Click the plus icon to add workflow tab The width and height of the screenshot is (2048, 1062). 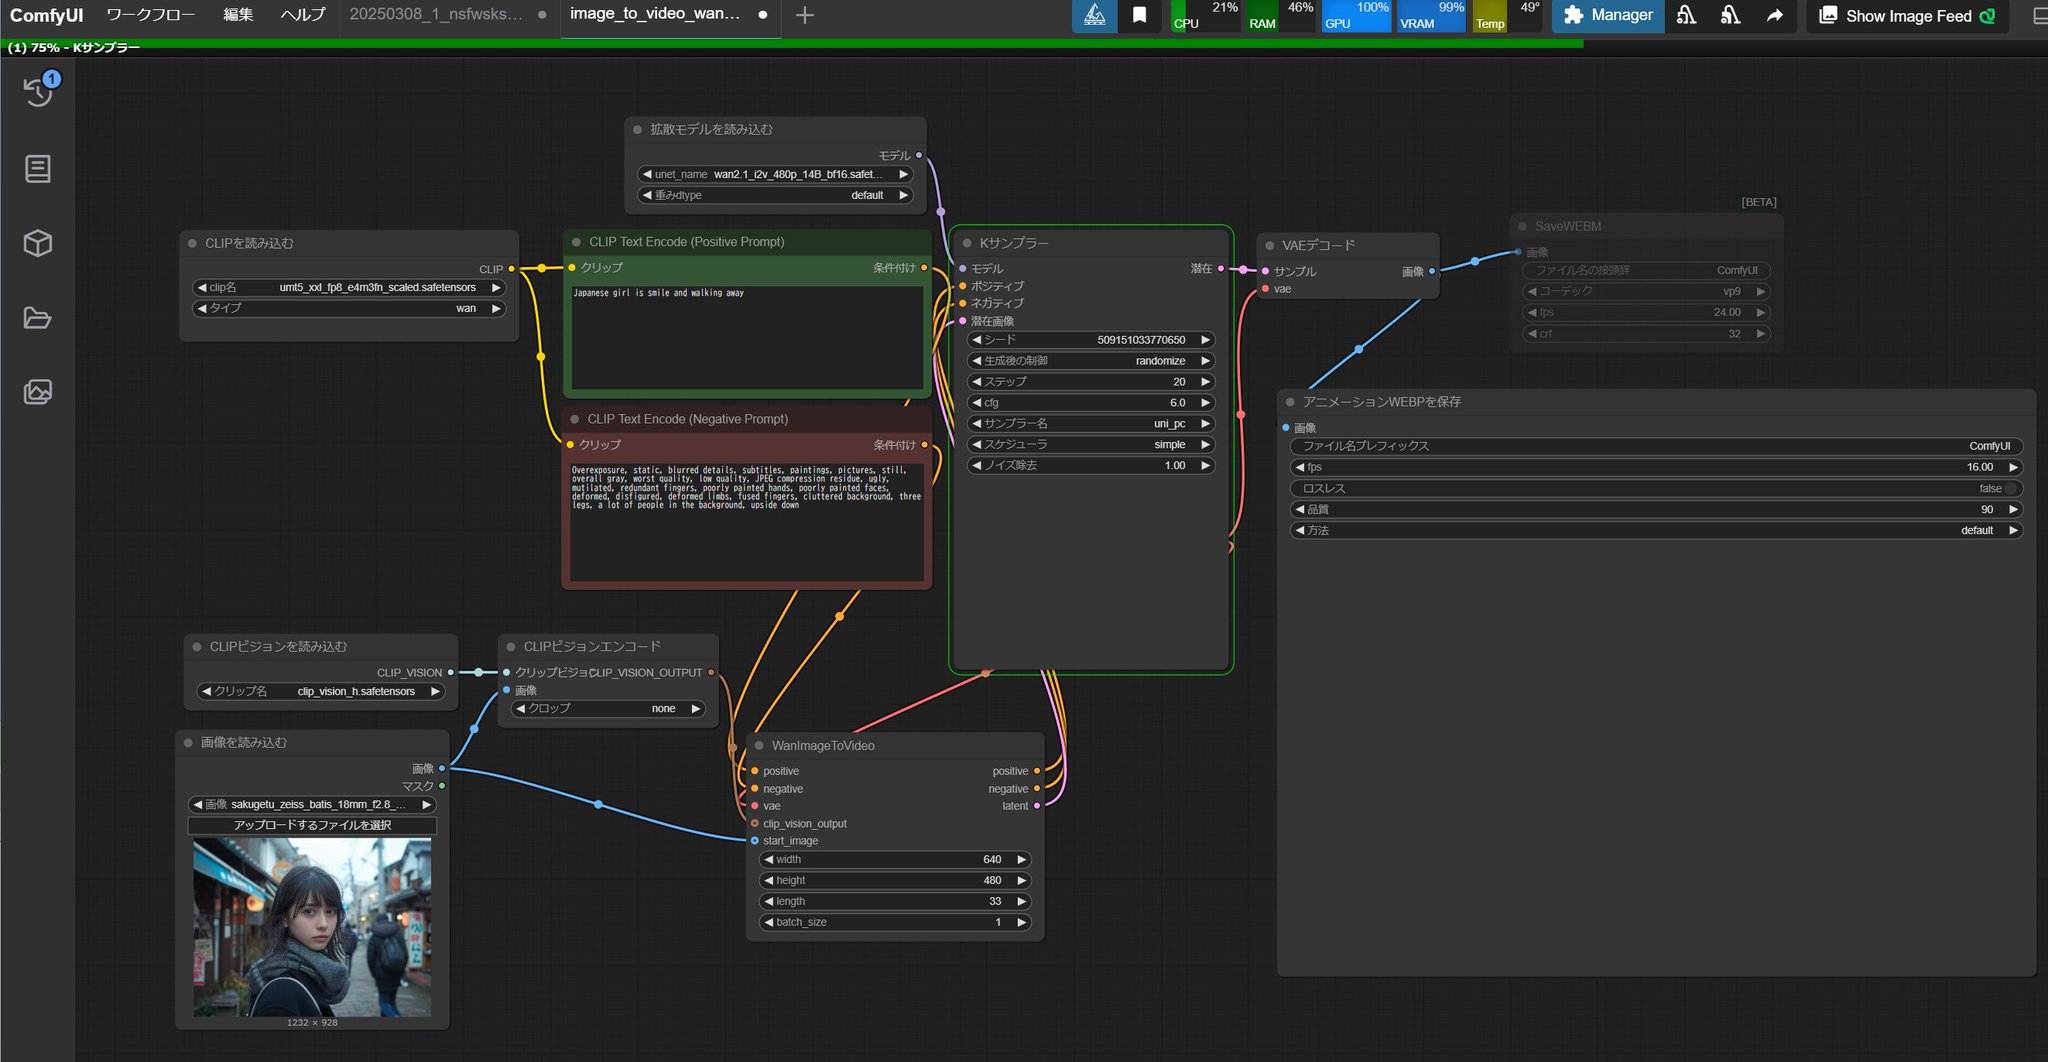click(804, 15)
